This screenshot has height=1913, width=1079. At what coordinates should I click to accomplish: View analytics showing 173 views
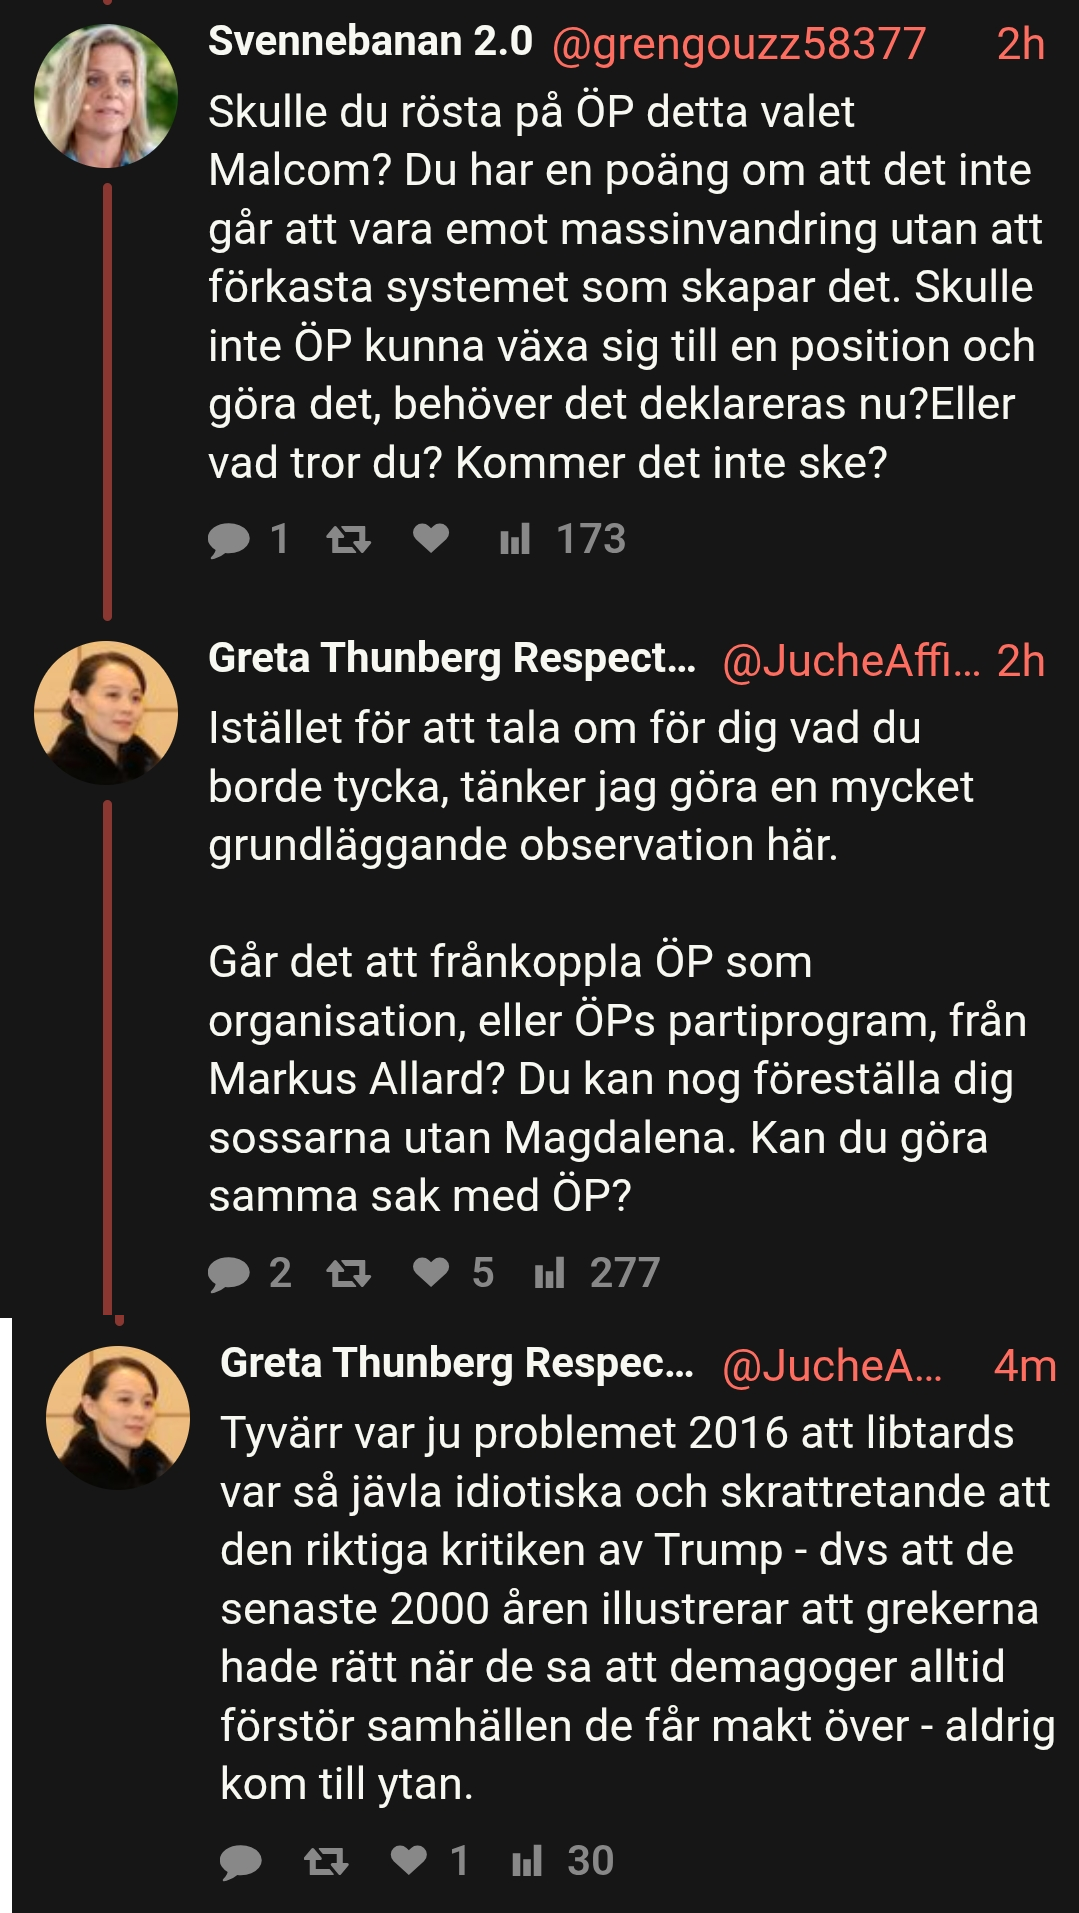(562, 539)
